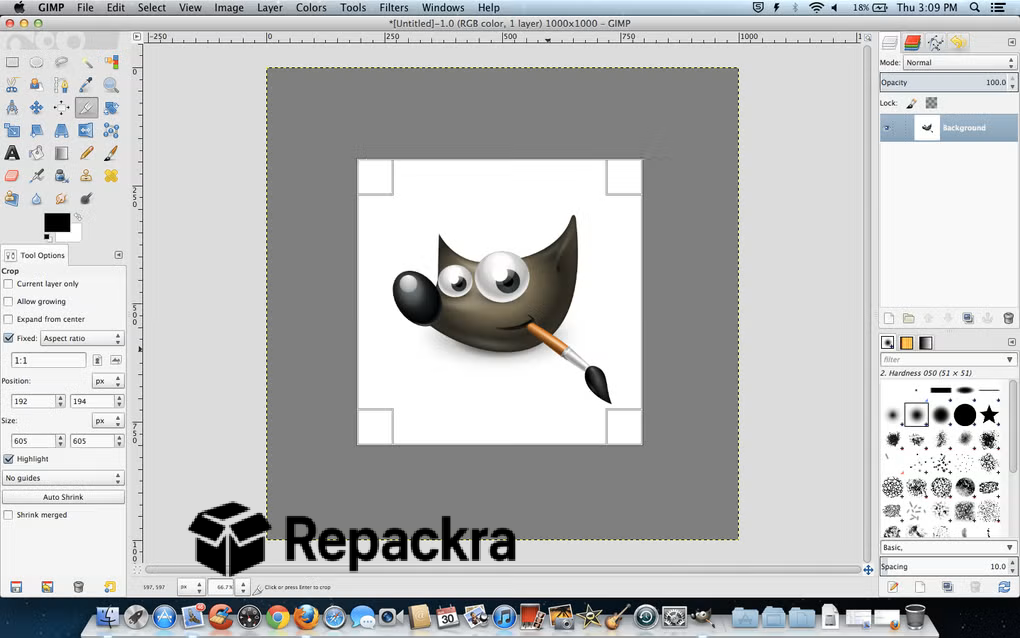1020x638 pixels.
Task: Enable the Allow growing checkbox
Action: coord(8,302)
